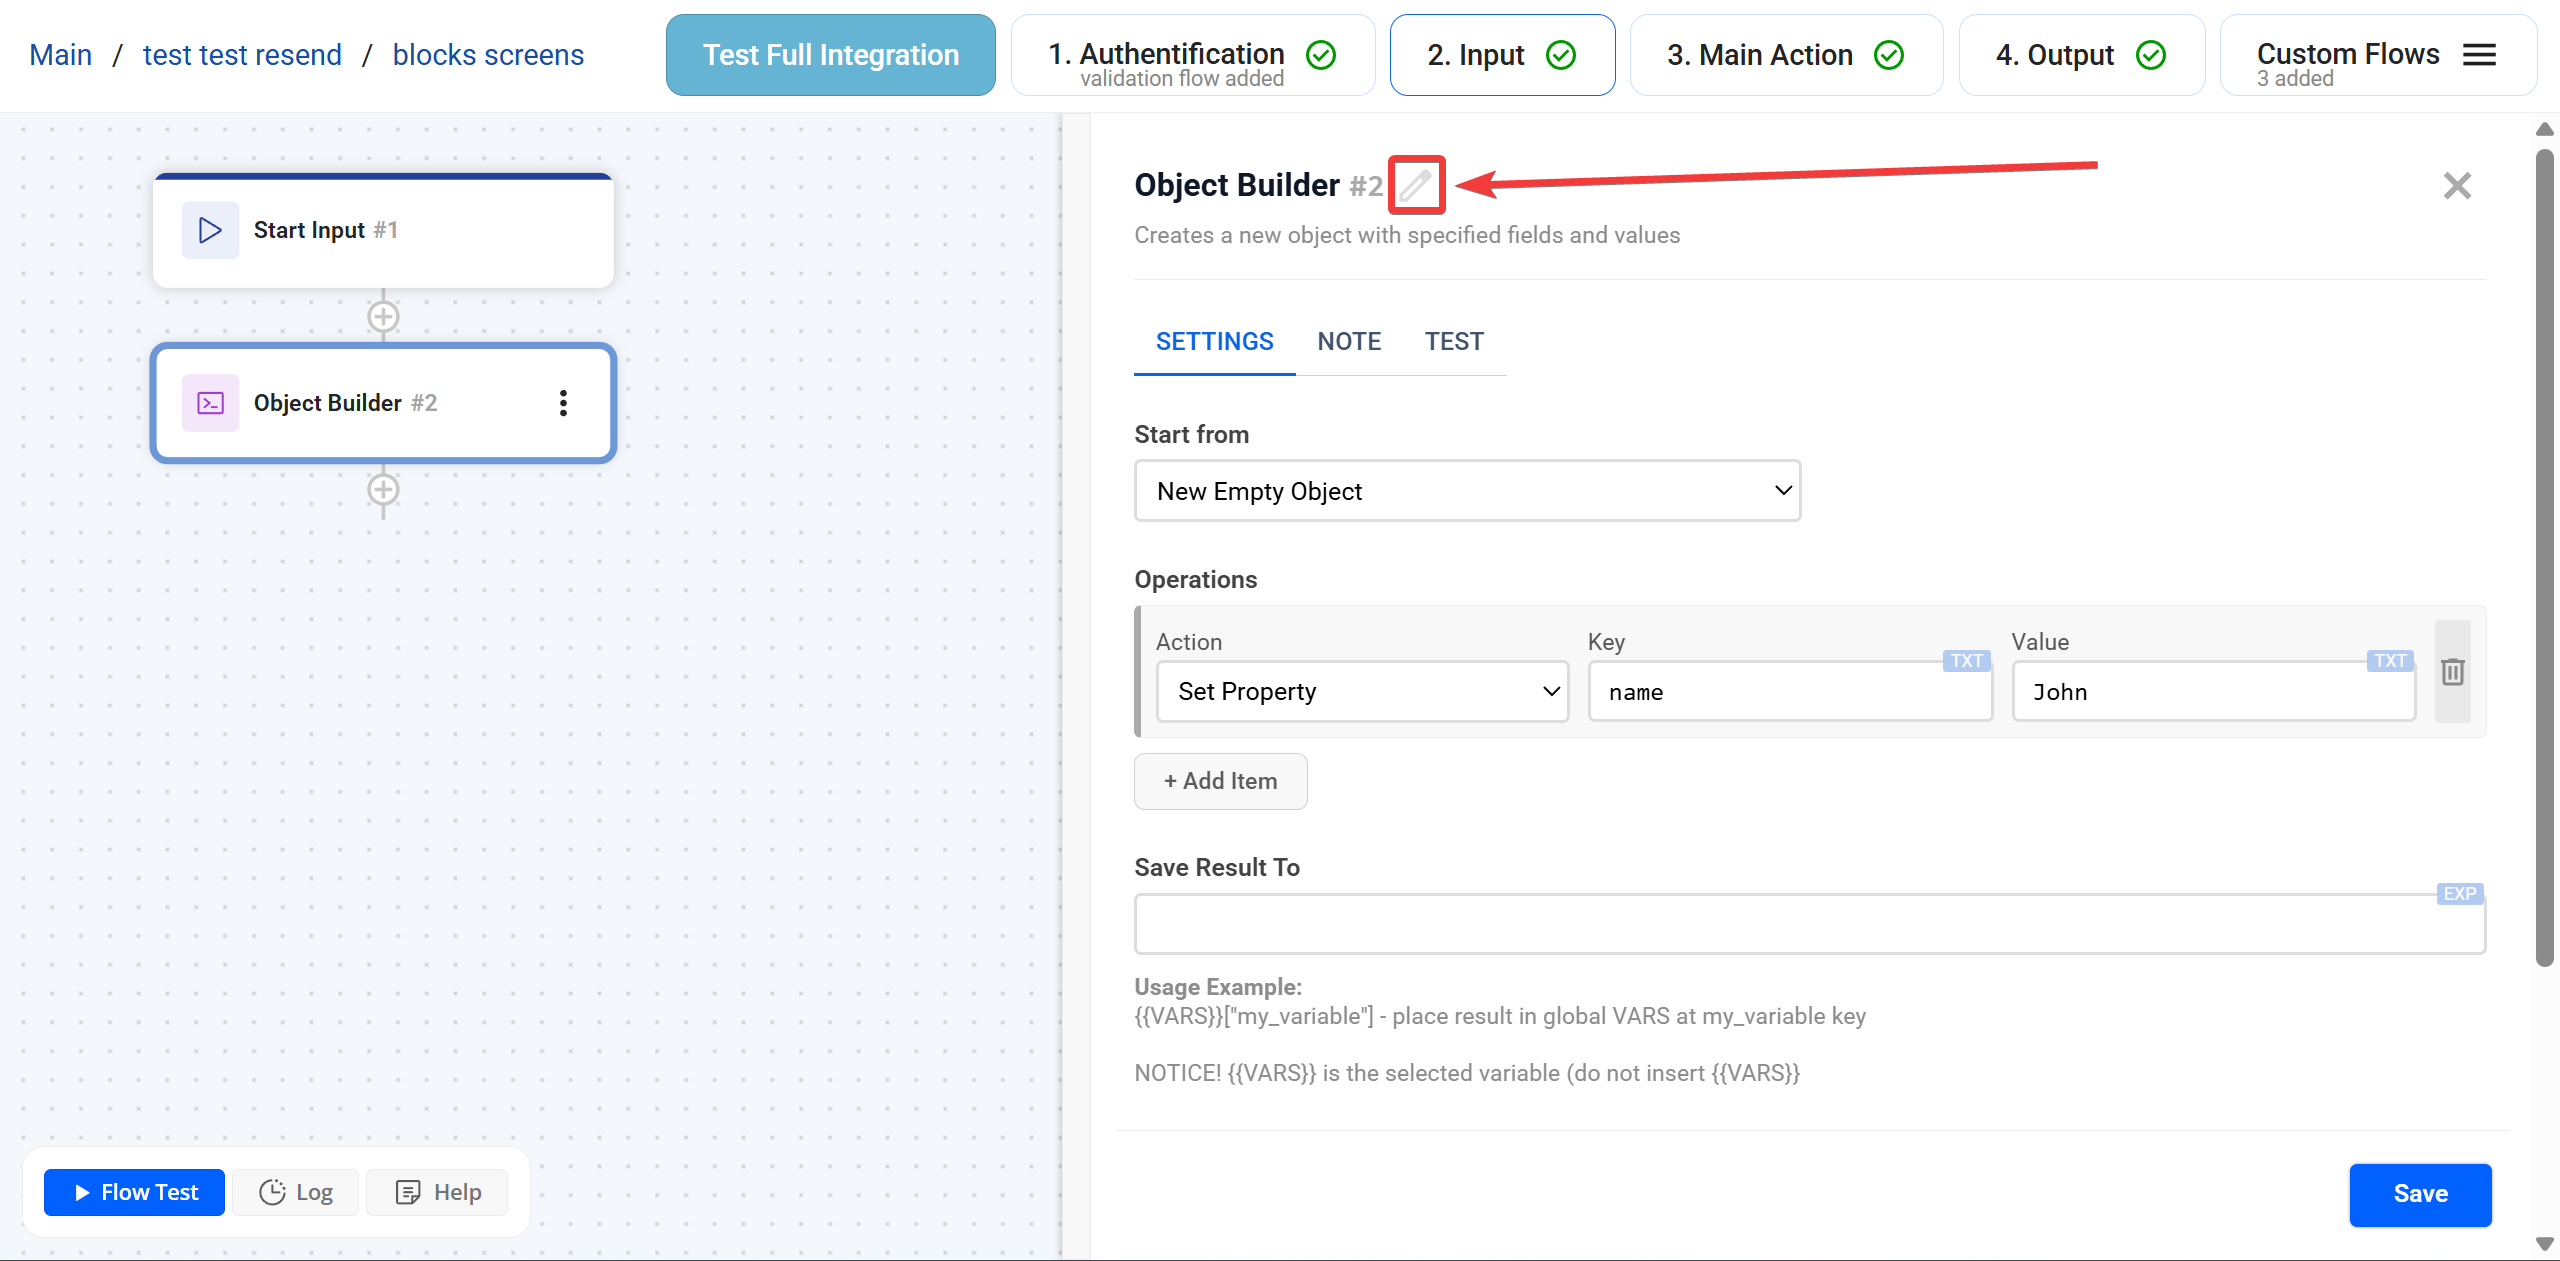Viewport: 2560px width, 1261px height.
Task: Expand the Start from dropdown
Action: [x=1467, y=491]
